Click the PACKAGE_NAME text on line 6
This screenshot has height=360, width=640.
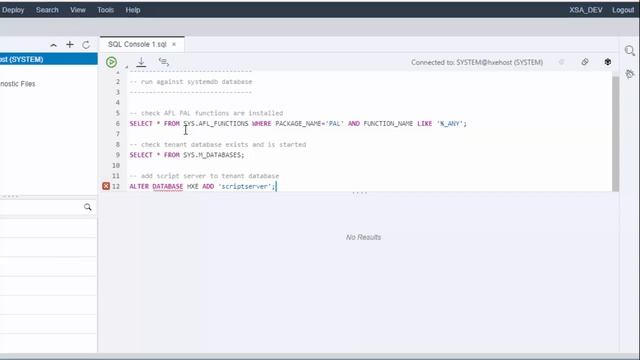tap(298, 123)
